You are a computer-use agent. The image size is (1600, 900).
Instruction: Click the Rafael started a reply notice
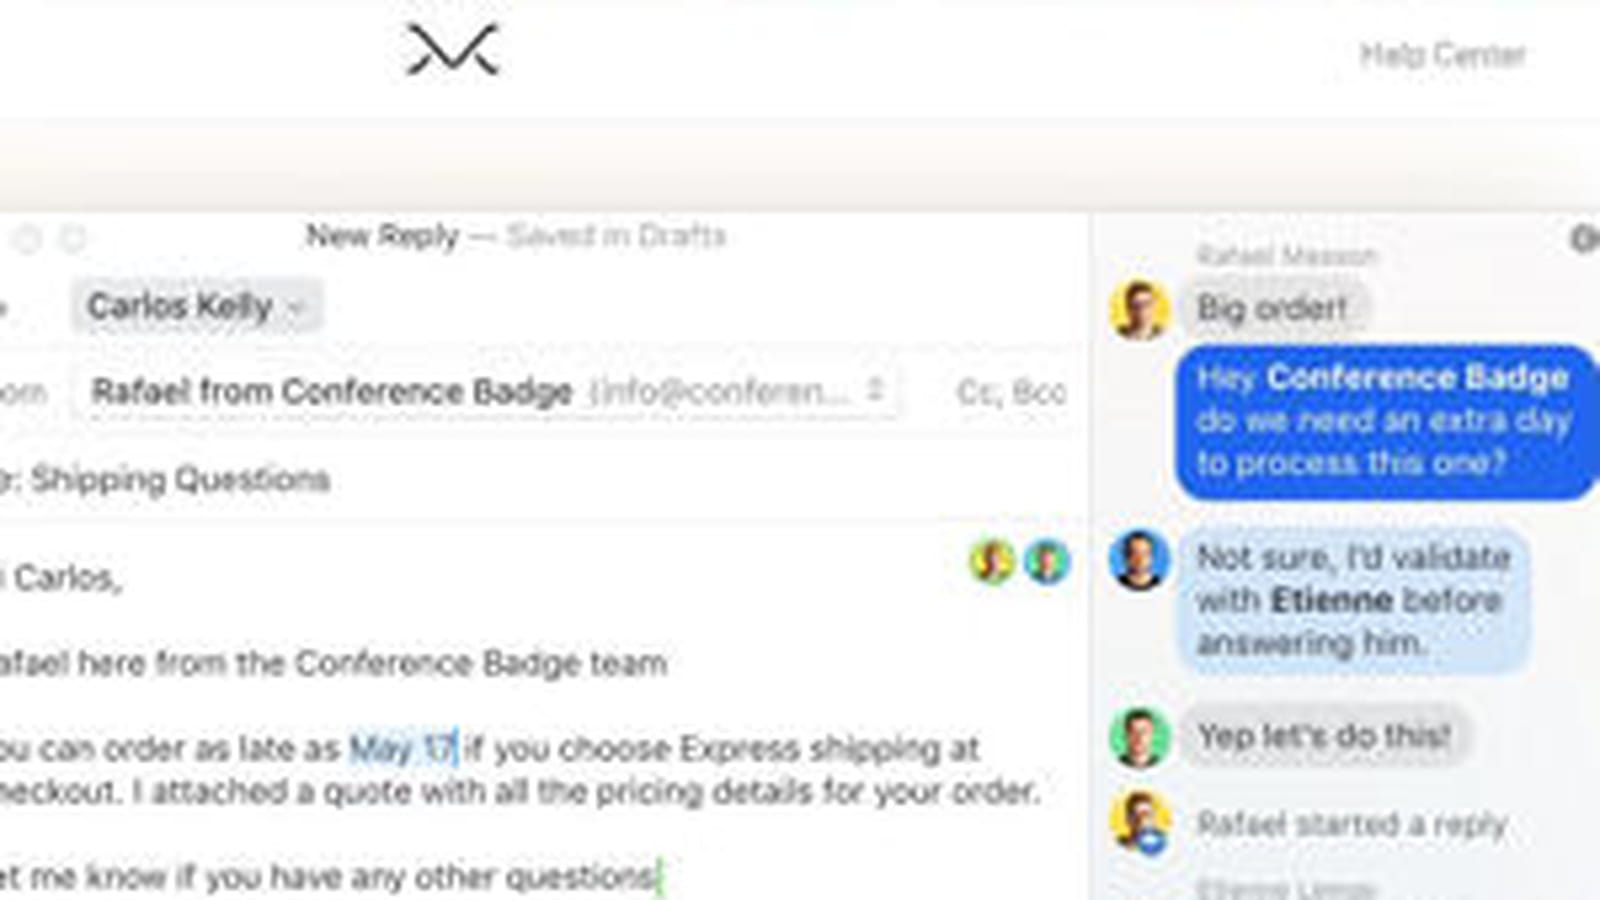1351,824
